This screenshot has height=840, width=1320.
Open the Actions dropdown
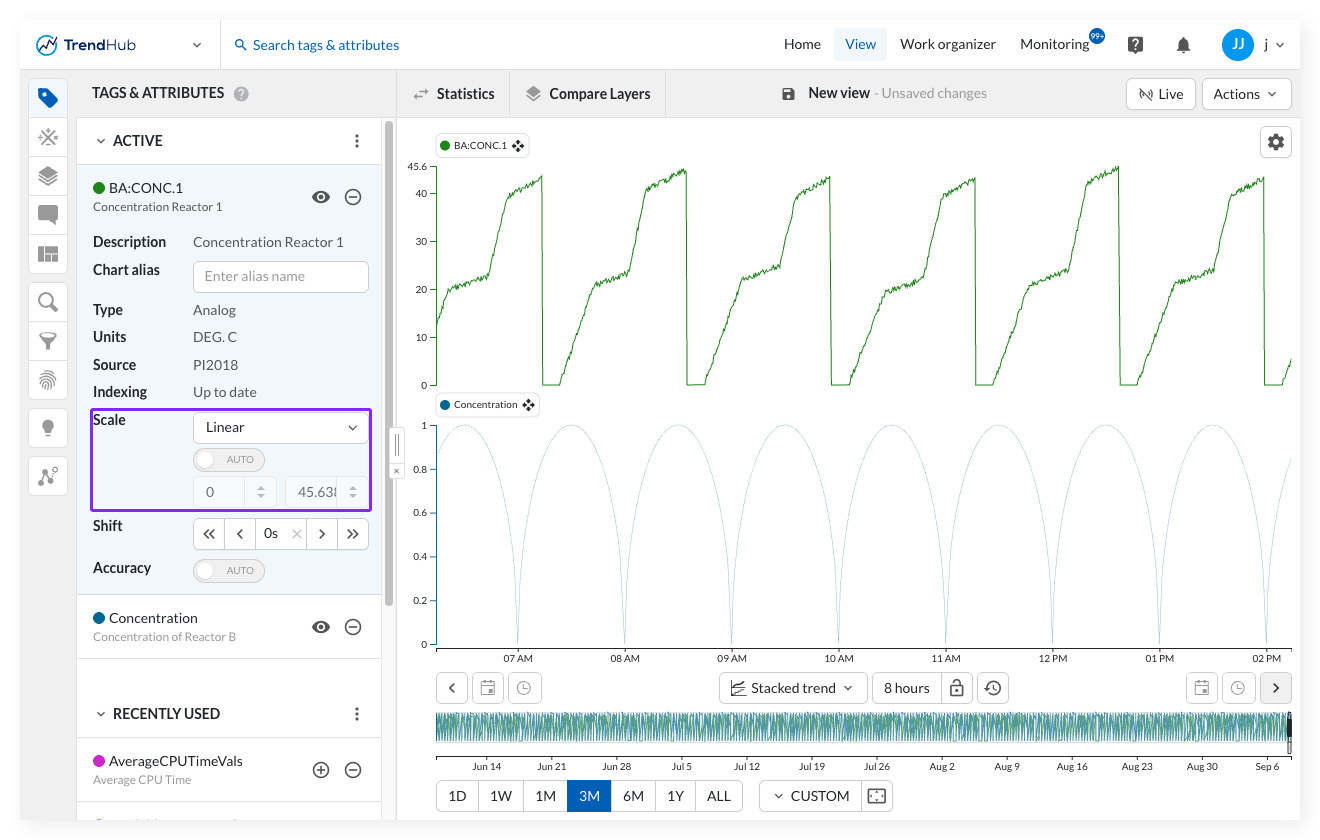(x=1246, y=94)
